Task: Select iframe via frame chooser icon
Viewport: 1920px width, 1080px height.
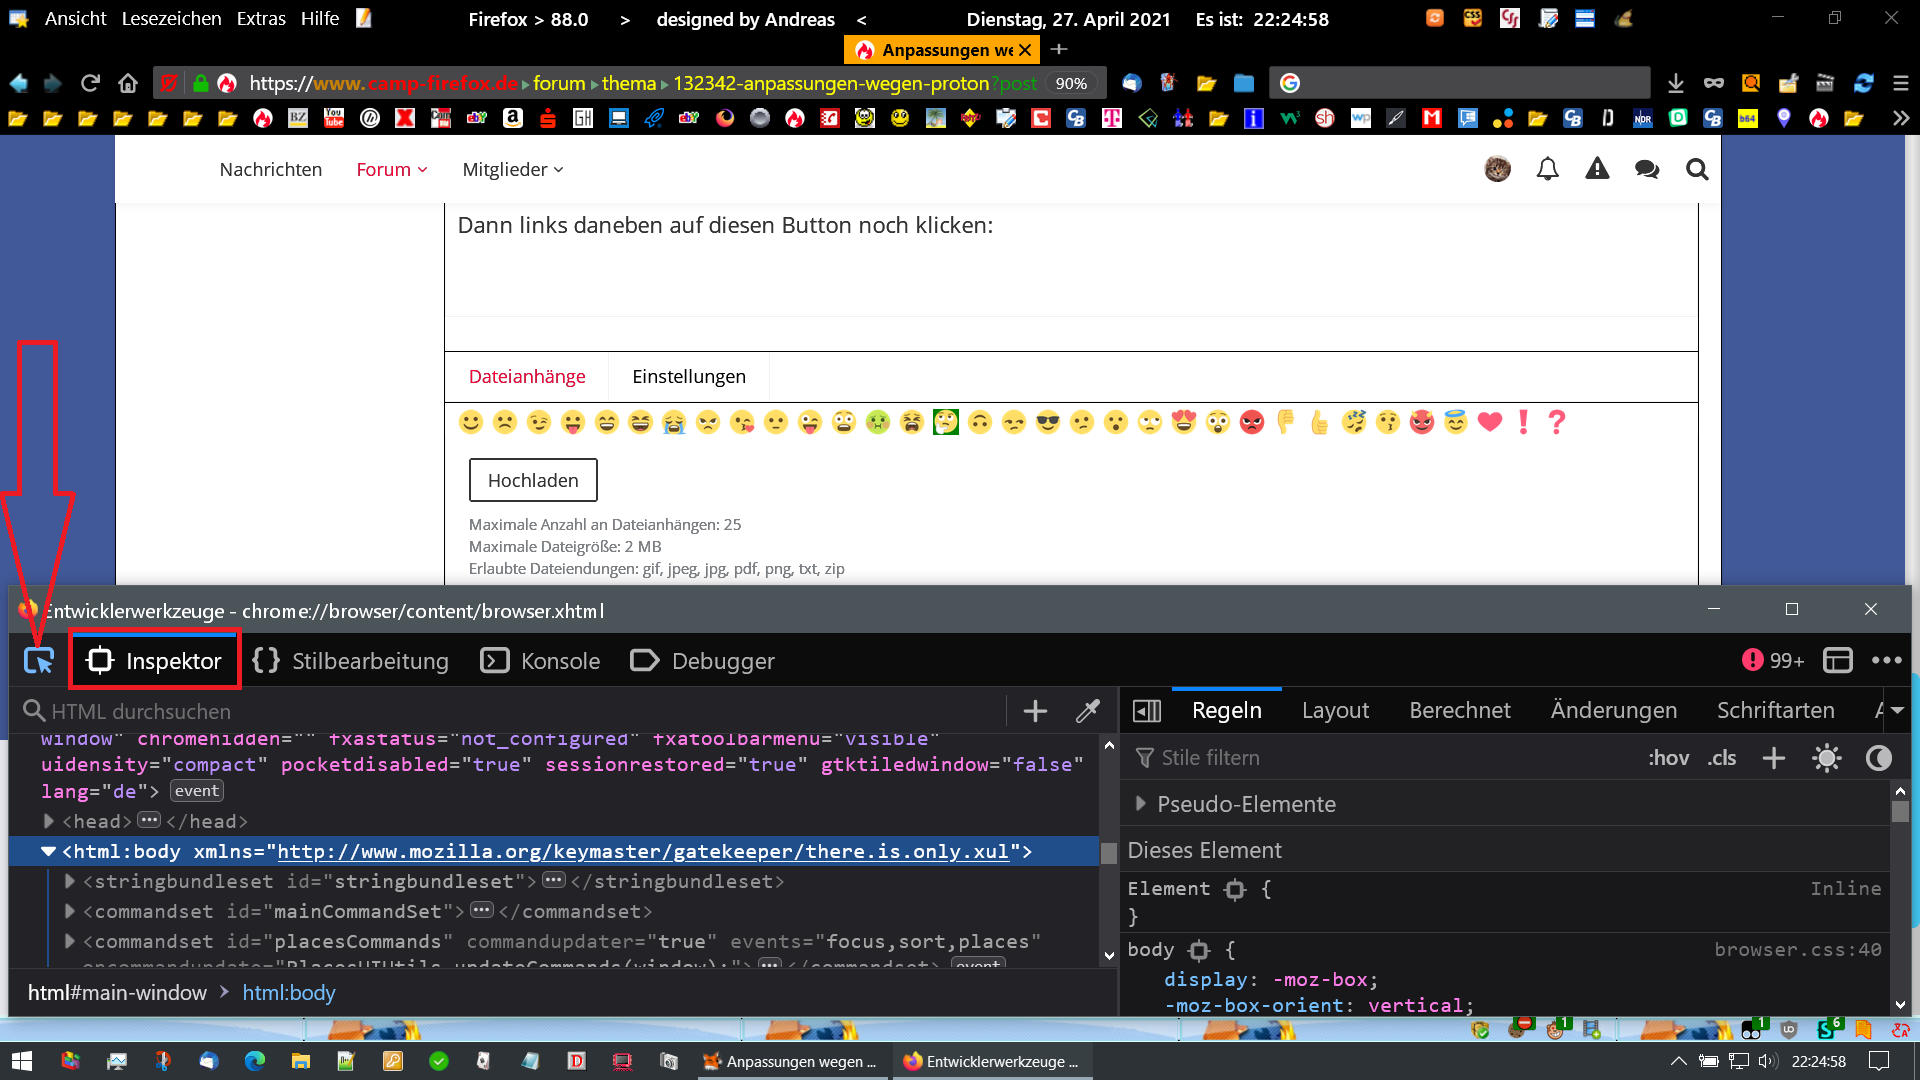Action: [1837, 661]
